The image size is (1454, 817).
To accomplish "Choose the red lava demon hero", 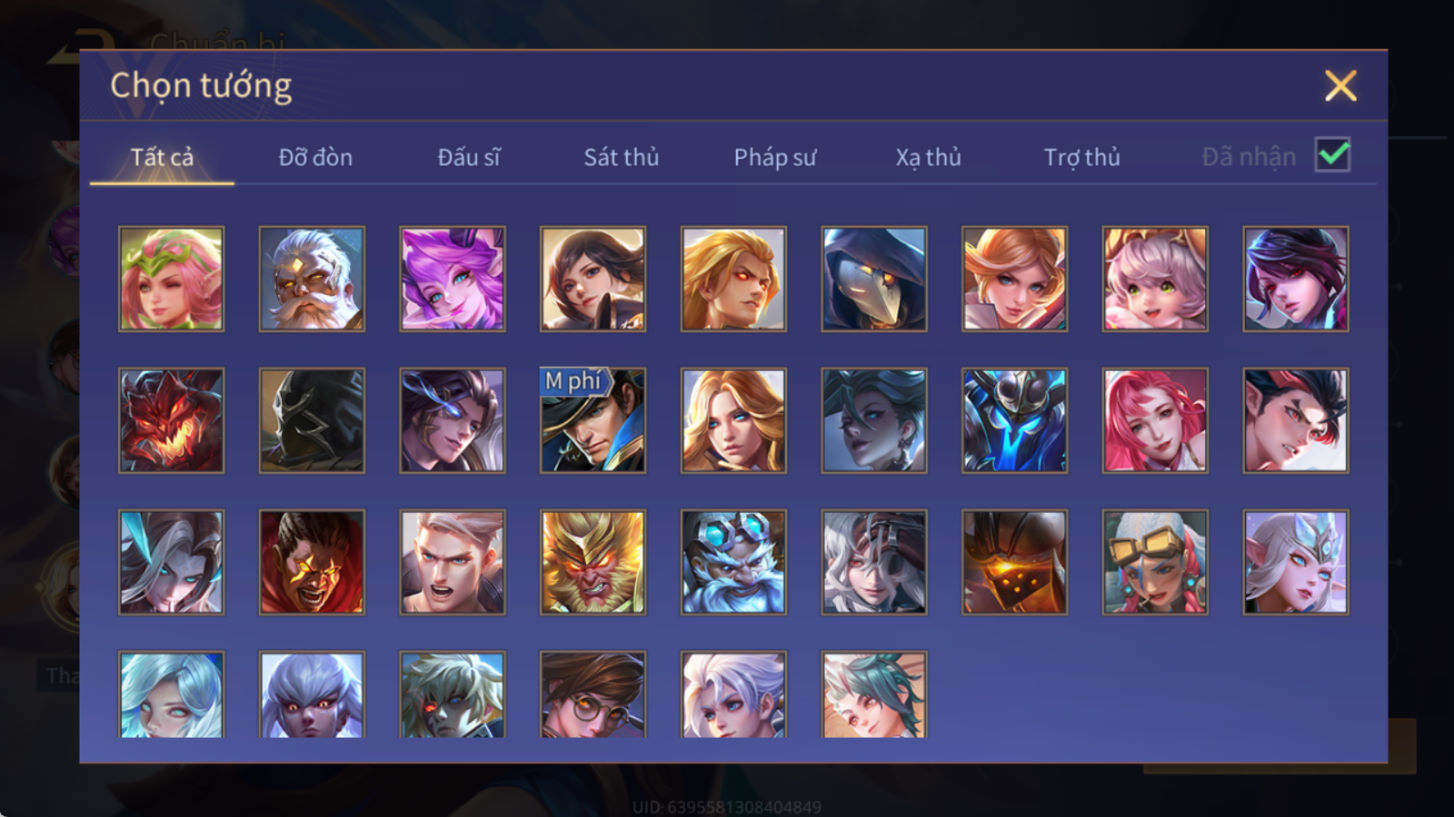I will (171, 421).
